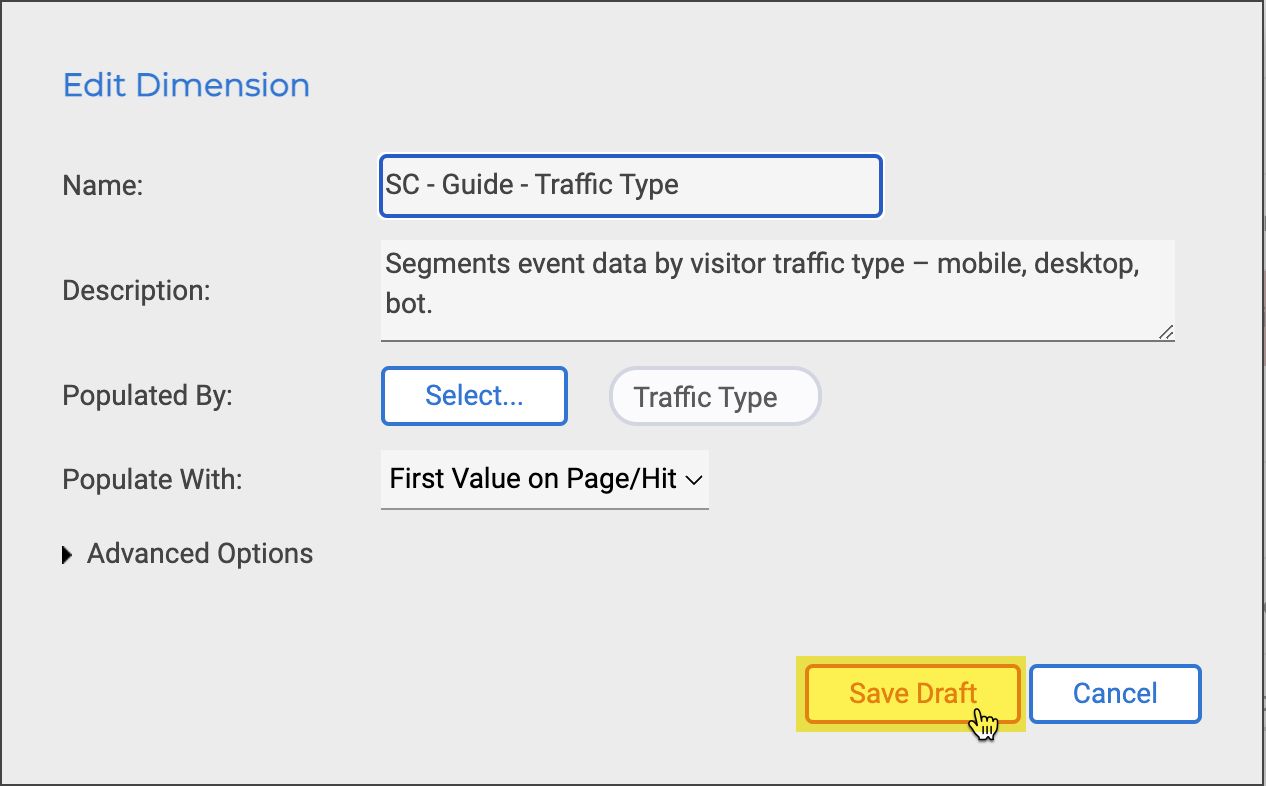Click the Edit Dimension heading

click(186, 85)
